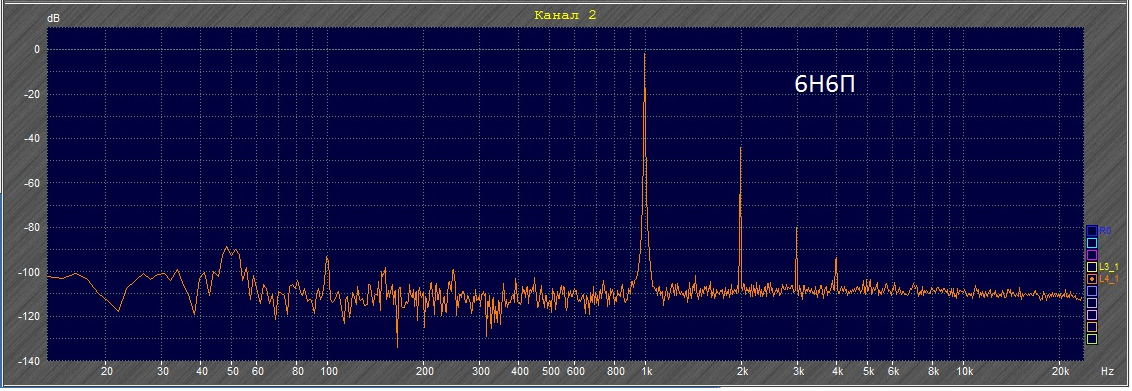The width and height of the screenshot is (1132, 391).
Task: Click the 20k frequency axis label
Action: coord(1061,372)
